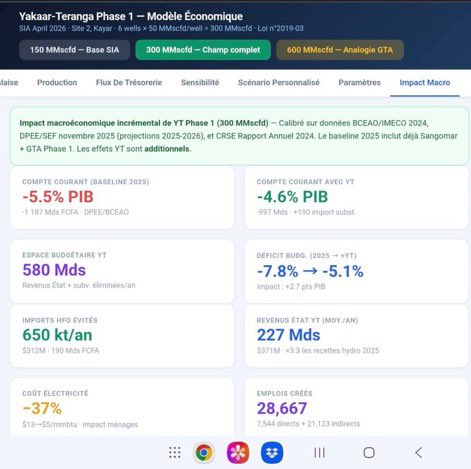This screenshot has width=471, height=469.
Task: Click '$312M · 190 Mds FCFA' subtitle
Action: pyautogui.click(x=61, y=350)
